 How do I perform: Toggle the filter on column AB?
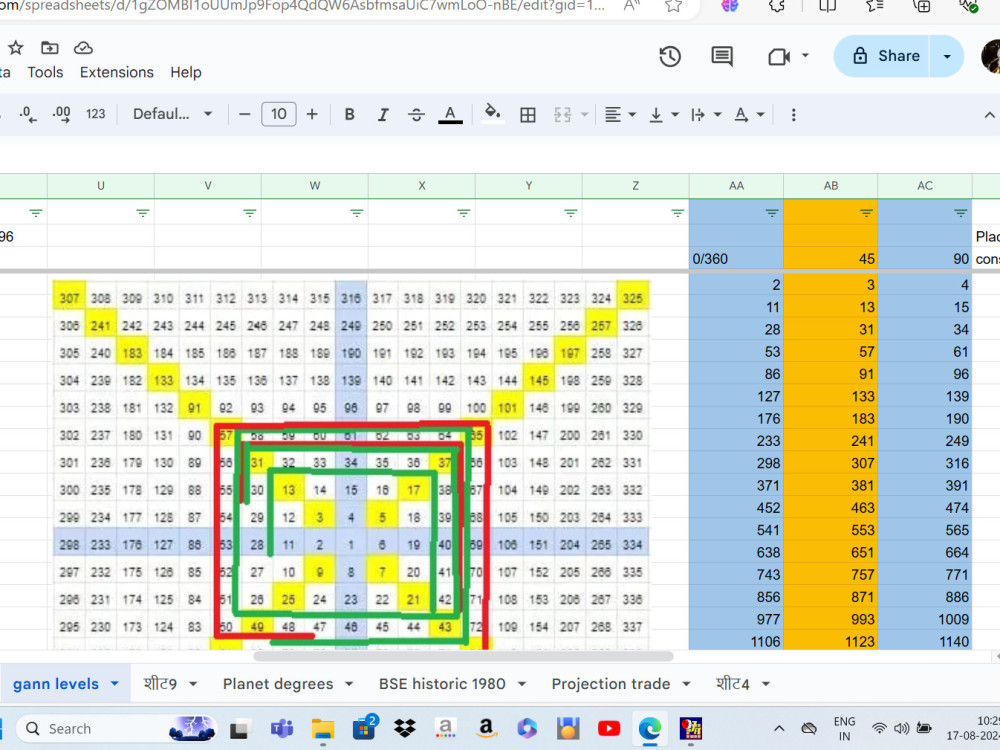tap(866, 213)
